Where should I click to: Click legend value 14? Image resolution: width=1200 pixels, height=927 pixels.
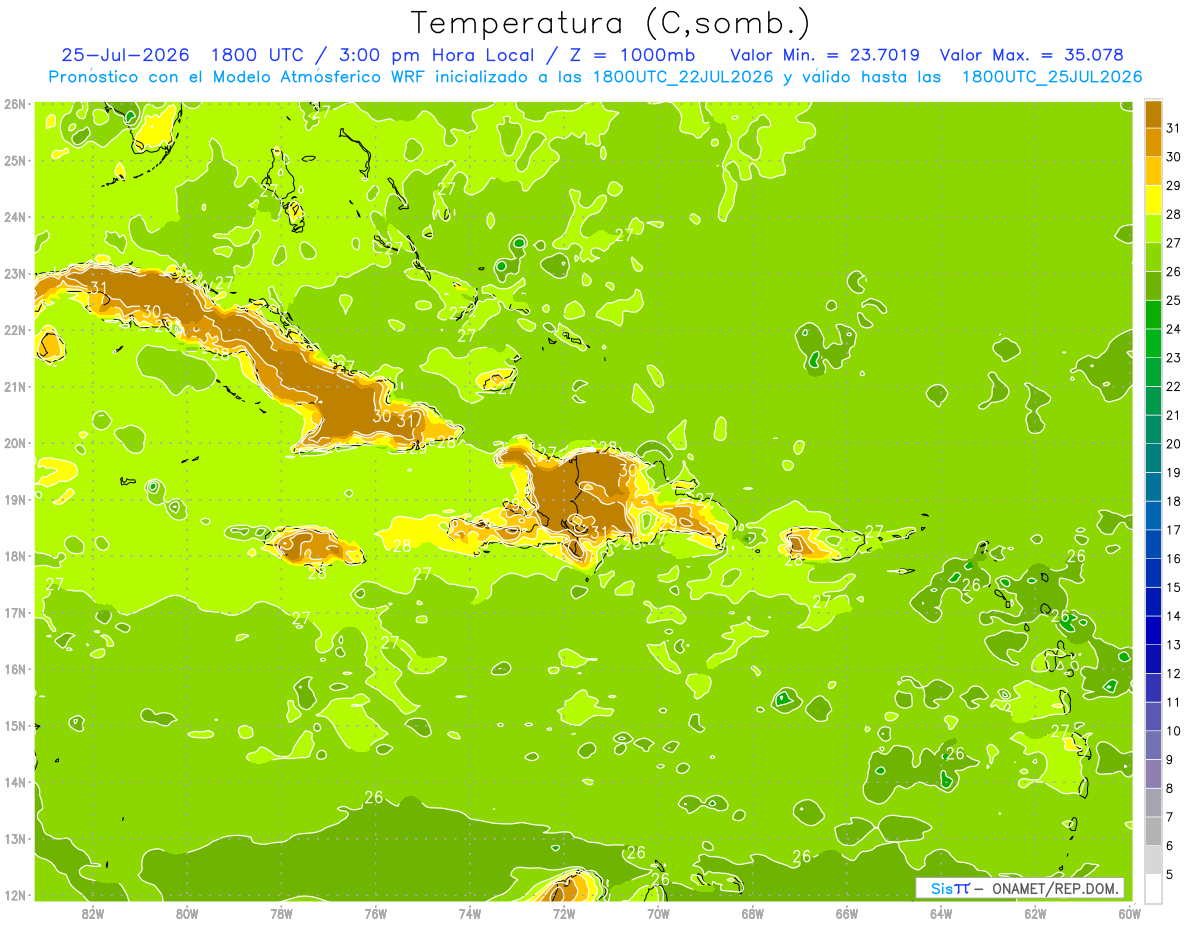[1174, 616]
